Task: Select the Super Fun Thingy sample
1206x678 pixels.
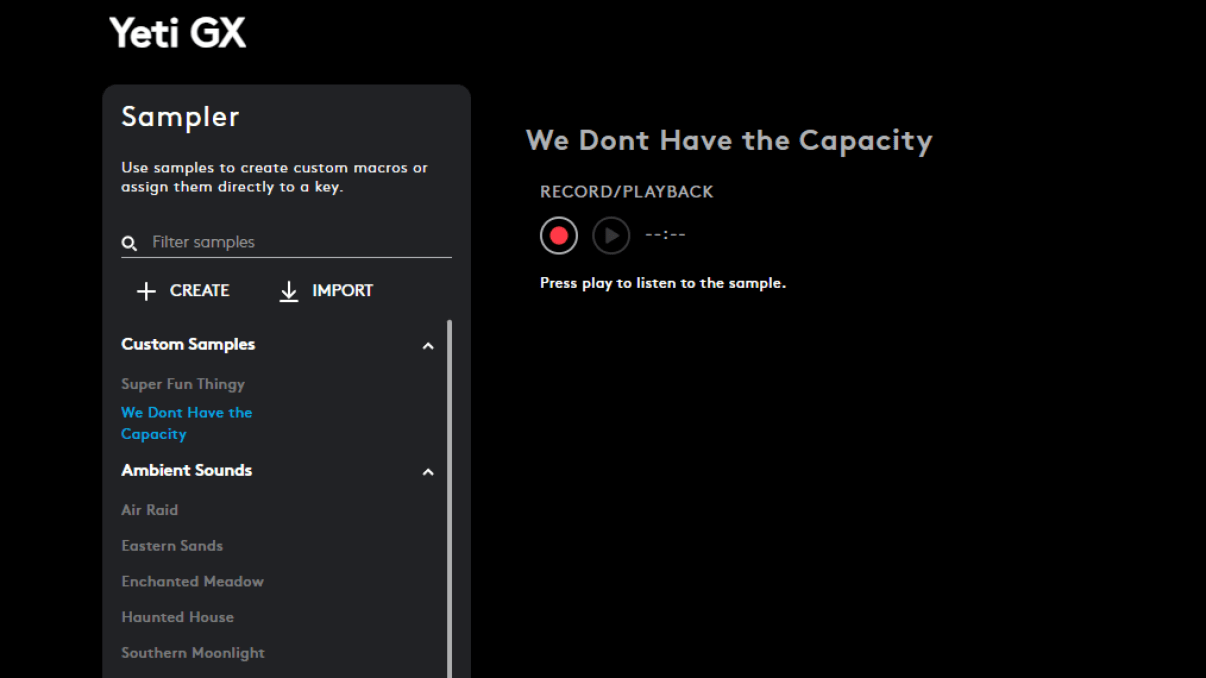Action: tap(183, 384)
